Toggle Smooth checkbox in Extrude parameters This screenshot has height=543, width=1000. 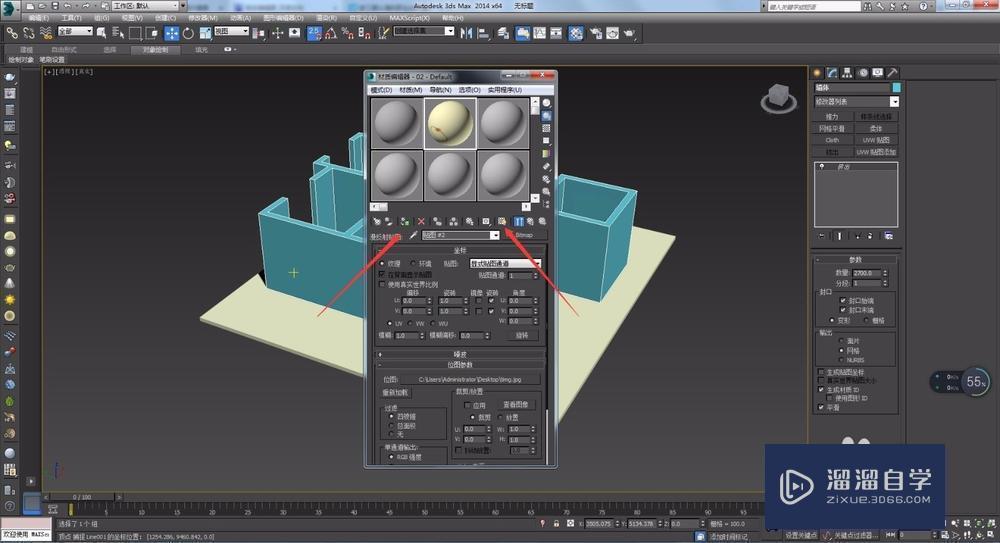821,407
